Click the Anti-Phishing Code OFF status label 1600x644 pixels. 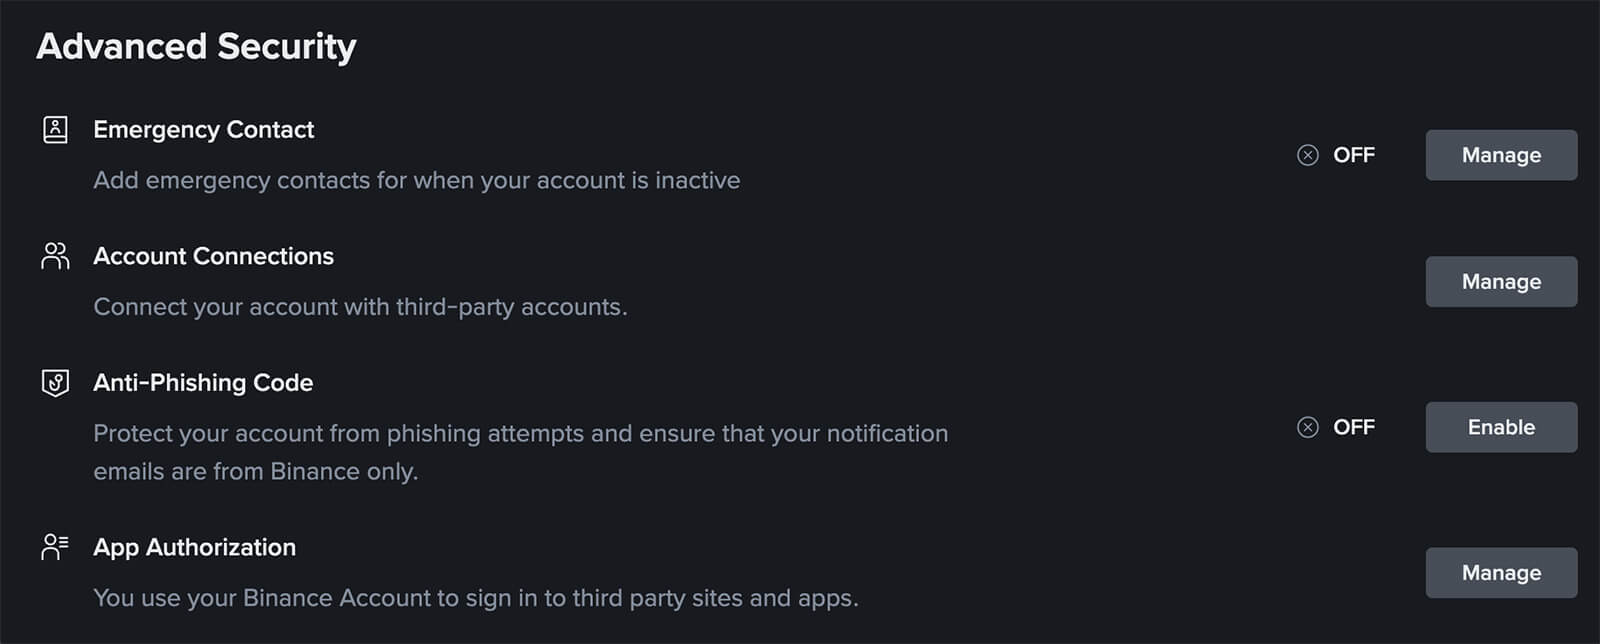(1353, 427)
